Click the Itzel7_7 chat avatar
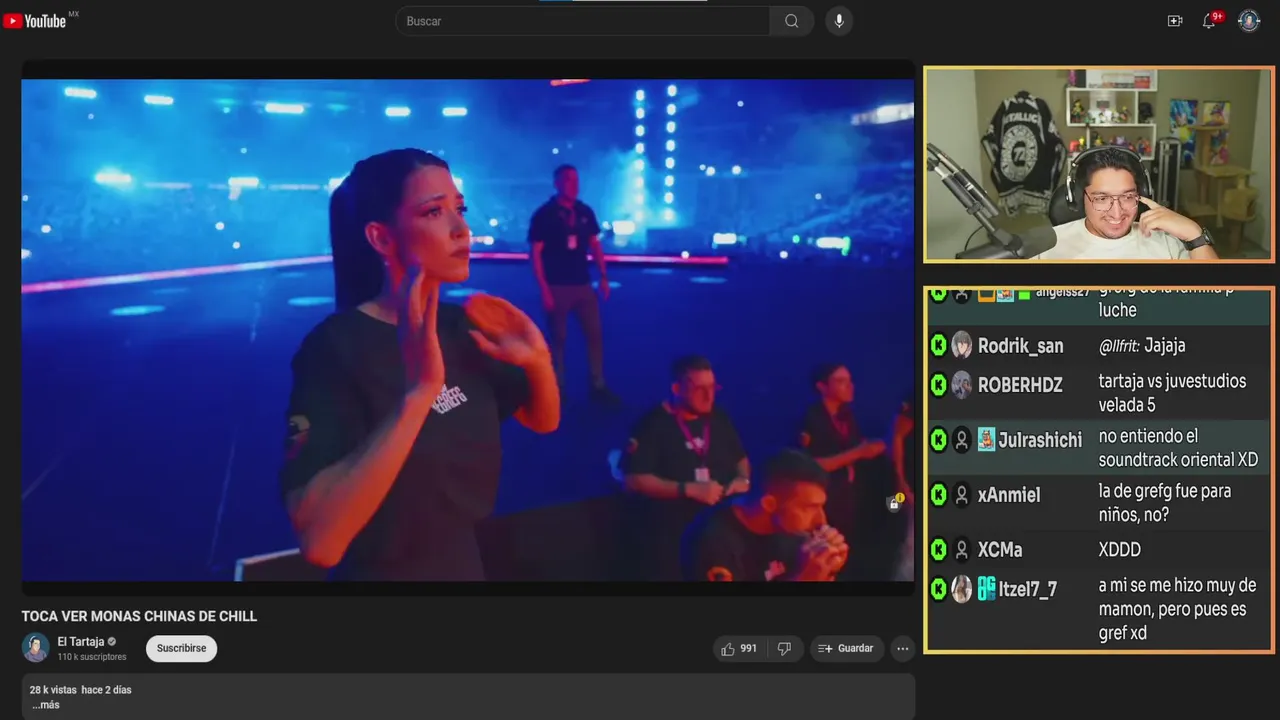1280x720 pixels. pos(962,589)
